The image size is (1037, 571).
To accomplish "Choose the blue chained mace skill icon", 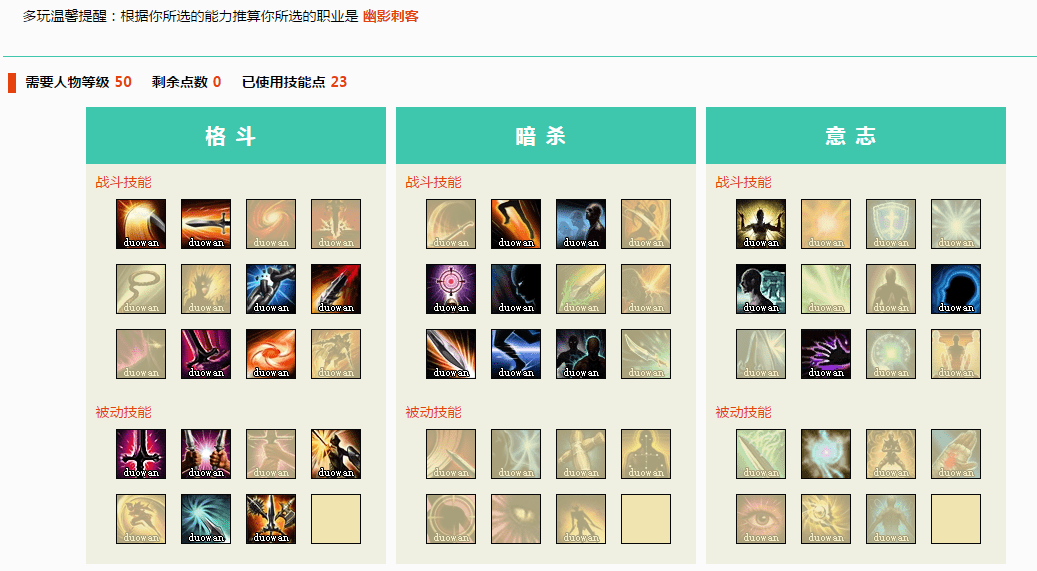I will coord(271,289).
